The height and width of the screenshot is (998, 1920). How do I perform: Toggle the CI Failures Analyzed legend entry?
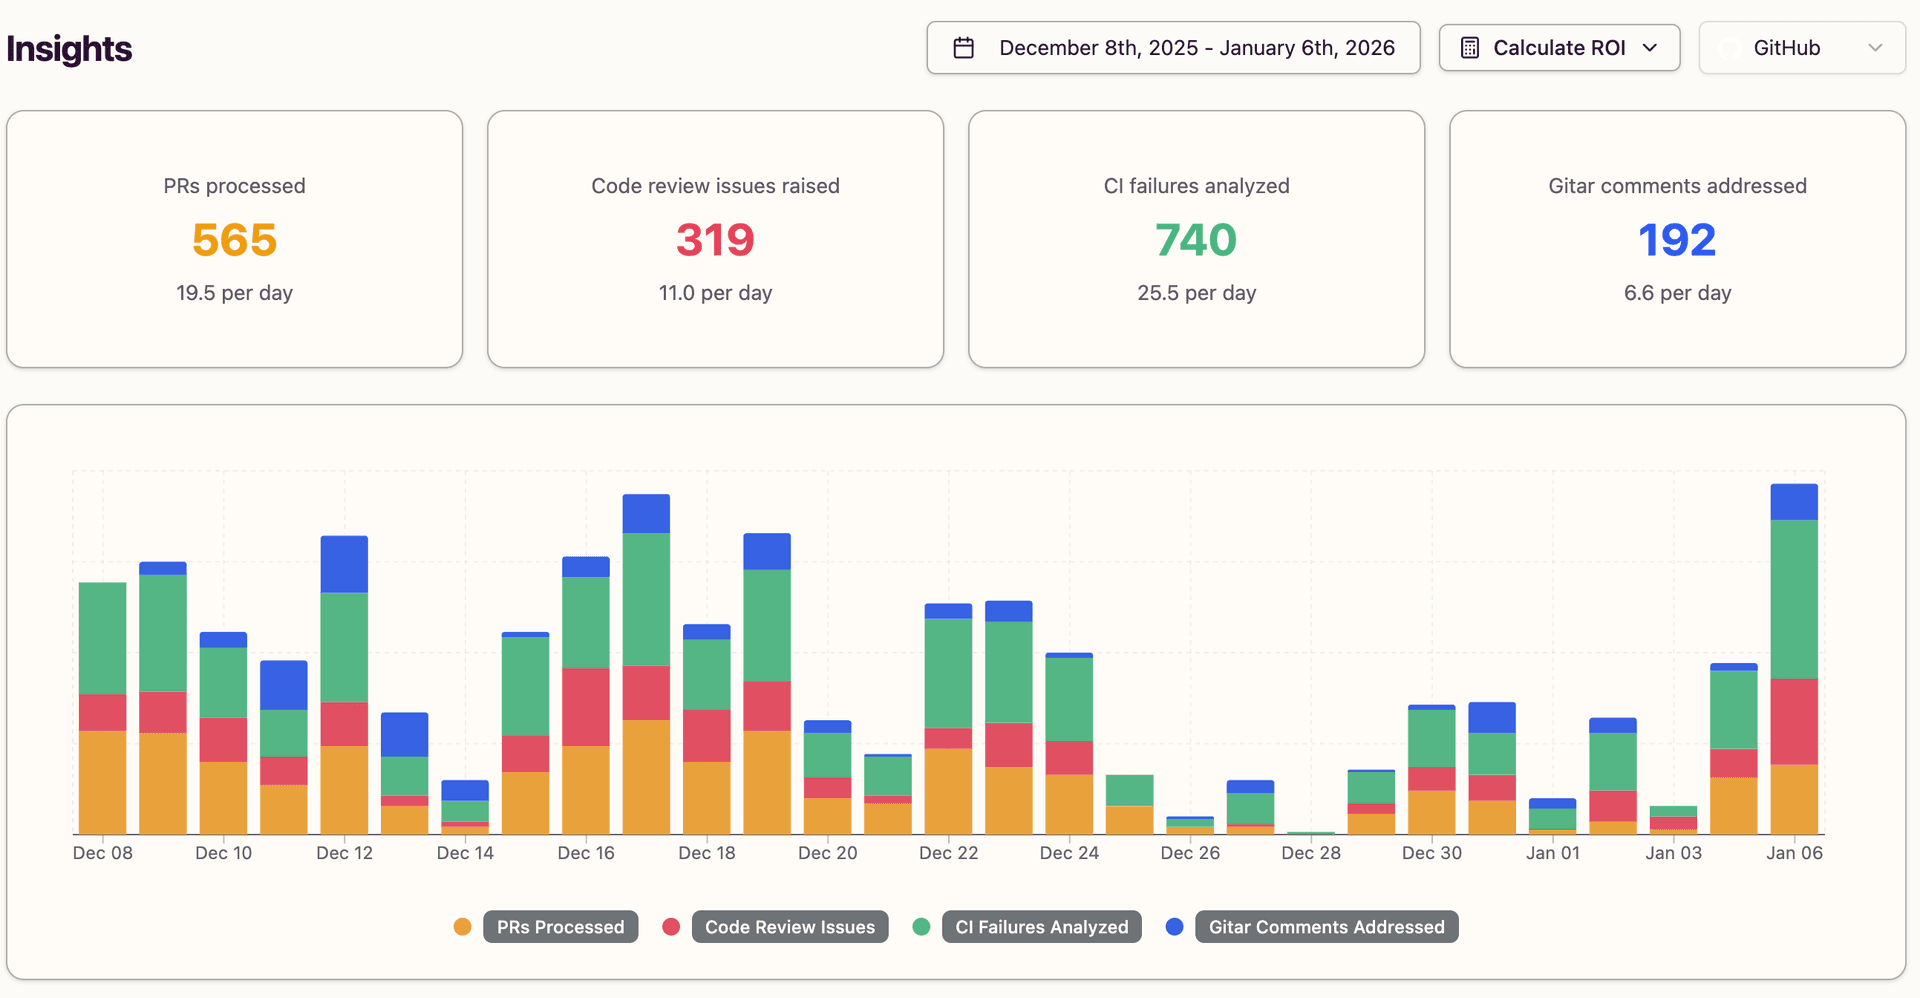[1041, 927]
